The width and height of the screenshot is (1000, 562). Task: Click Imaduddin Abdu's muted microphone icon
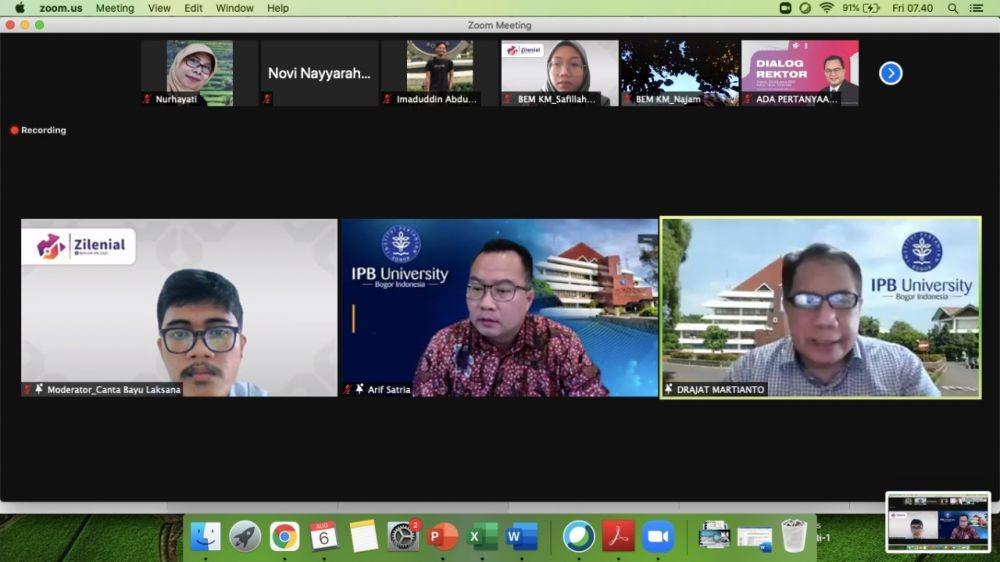pos(387,99)
